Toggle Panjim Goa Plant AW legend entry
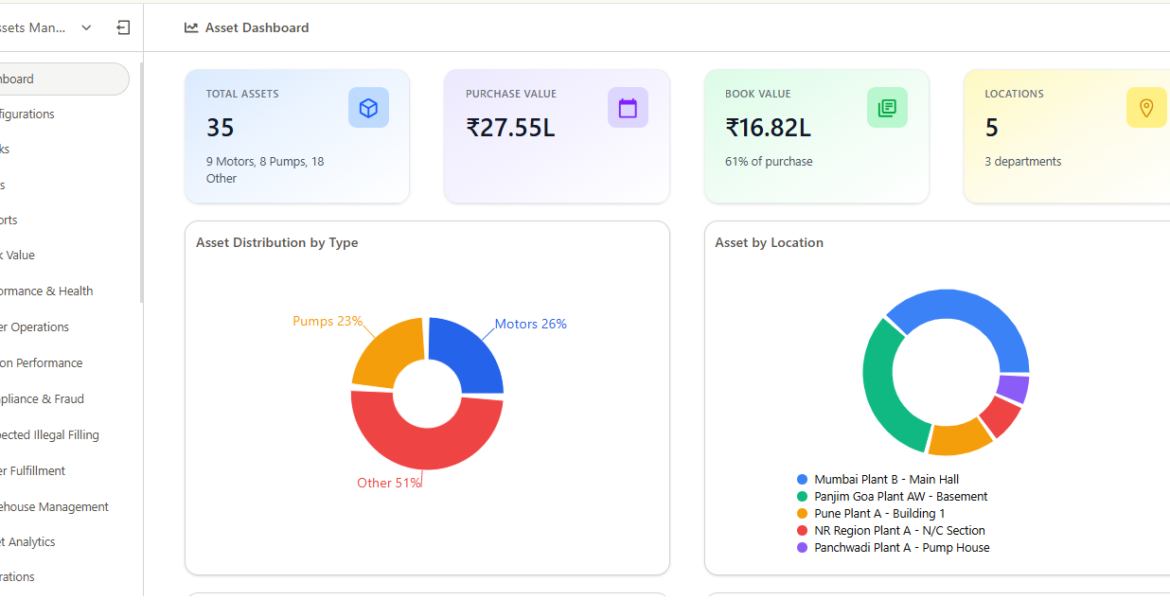 click(899, 497)
